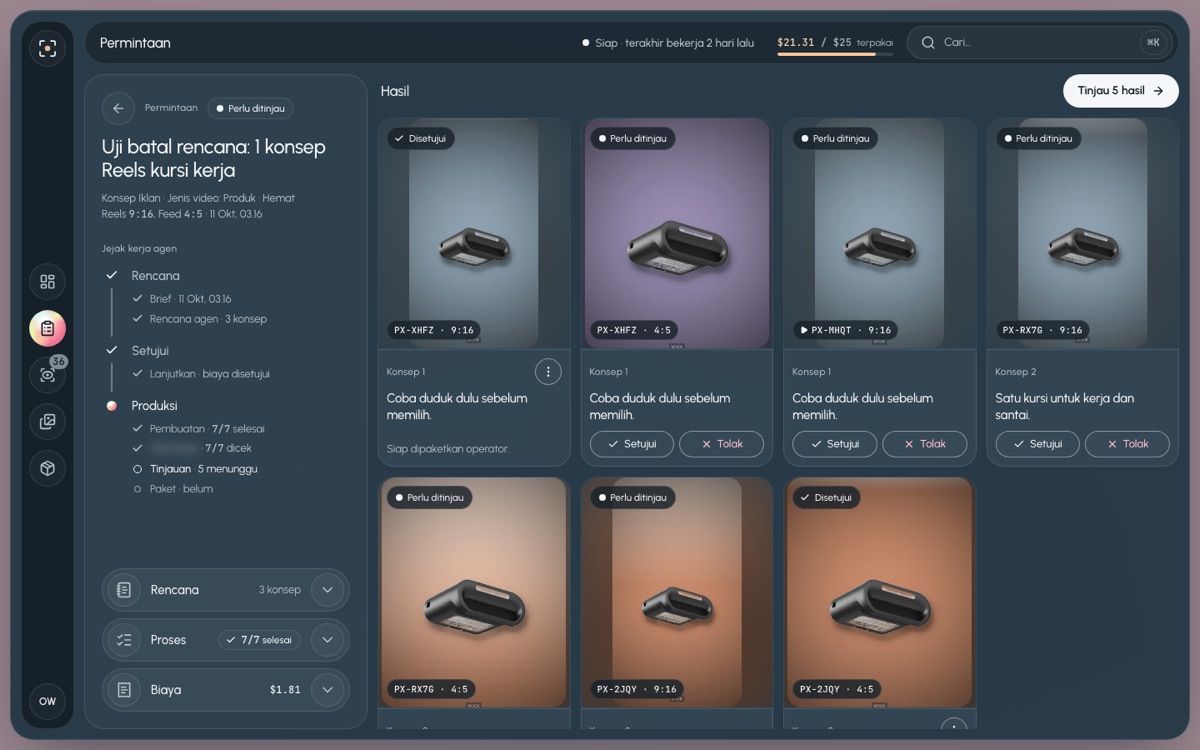Expand the Rencana panel chevron
The image size is (1200, 750).
[x=327, y=590]
